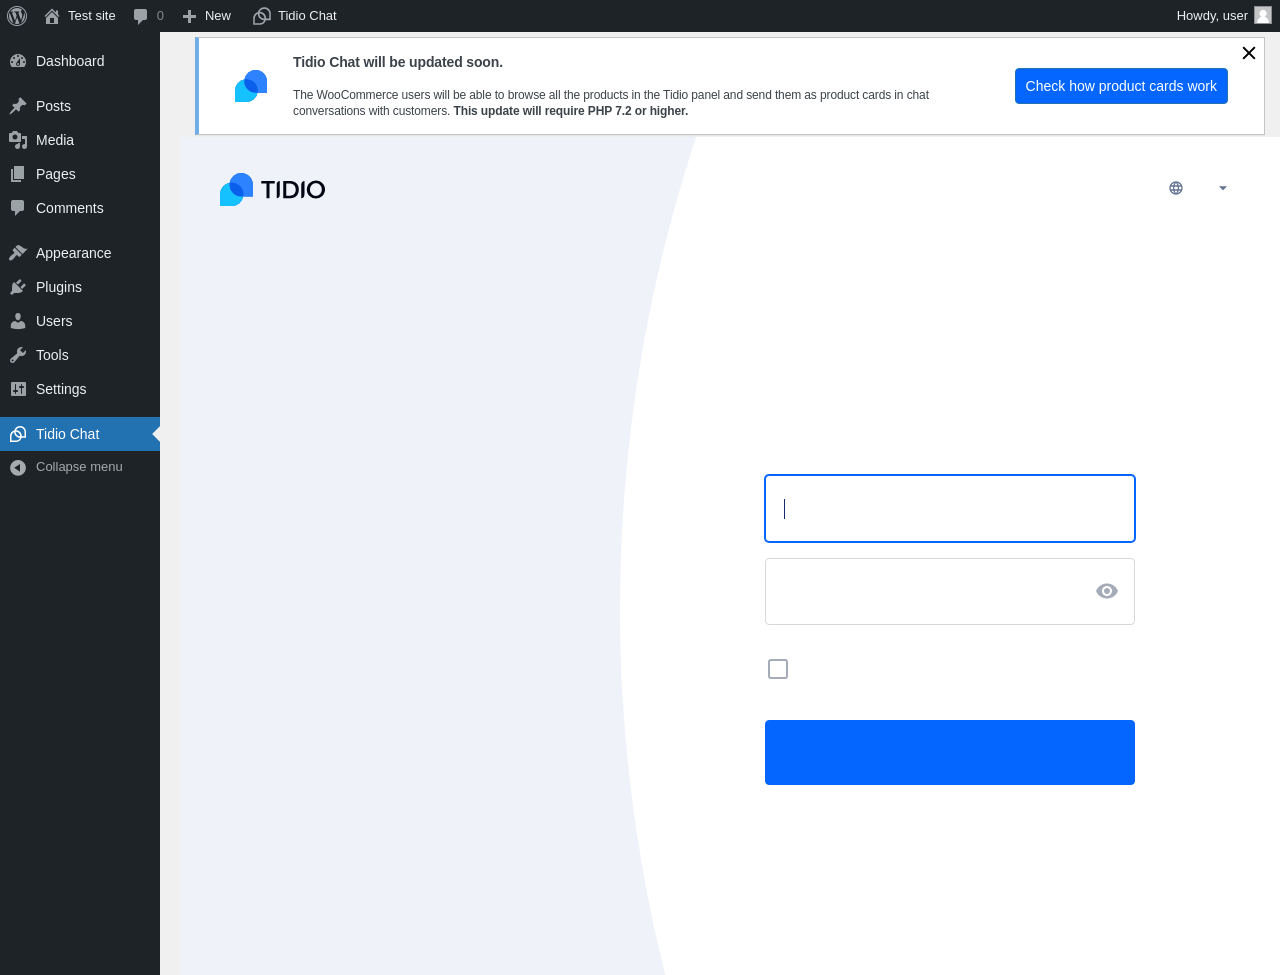Click the Tidio logo in the notice

(x=251, y=86)
